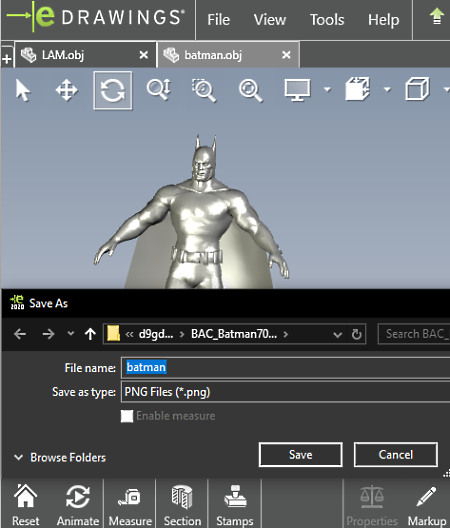This screenshot has width=450, height=528.
Task: Click the display monitor icon
Action: 297,90
